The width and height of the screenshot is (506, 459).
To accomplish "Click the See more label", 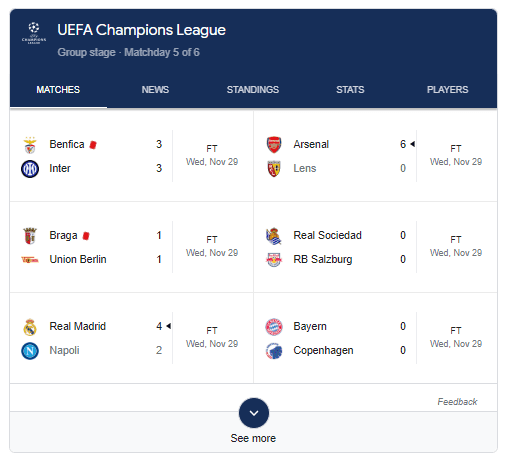I will click(x=253, y=438).
